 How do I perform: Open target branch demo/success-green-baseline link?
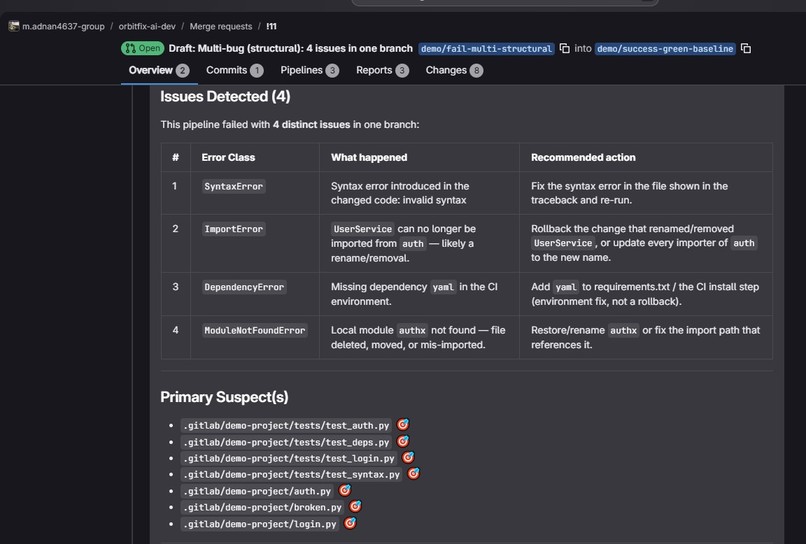click(x=665, y=49)
